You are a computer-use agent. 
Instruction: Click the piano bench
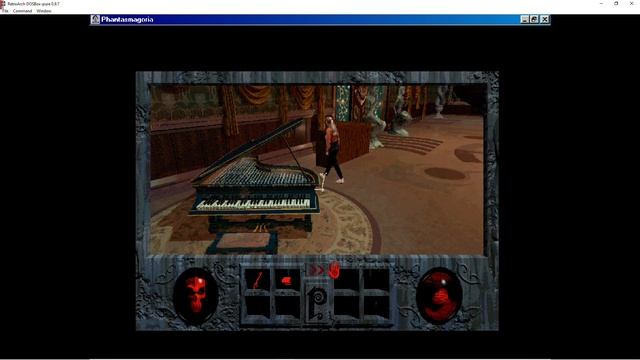243,242
